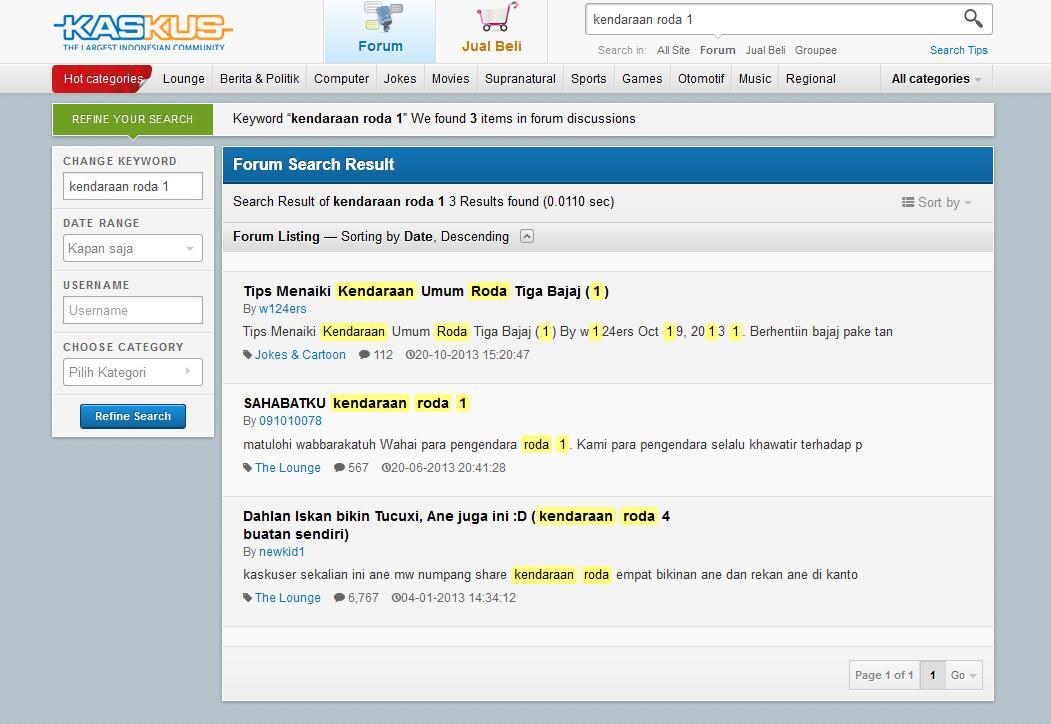The height and width of the screenshot is (724, 1051).
Task: Open The Lounge link under Dahlan Iskan thread
Action: (x=288, y=598)
